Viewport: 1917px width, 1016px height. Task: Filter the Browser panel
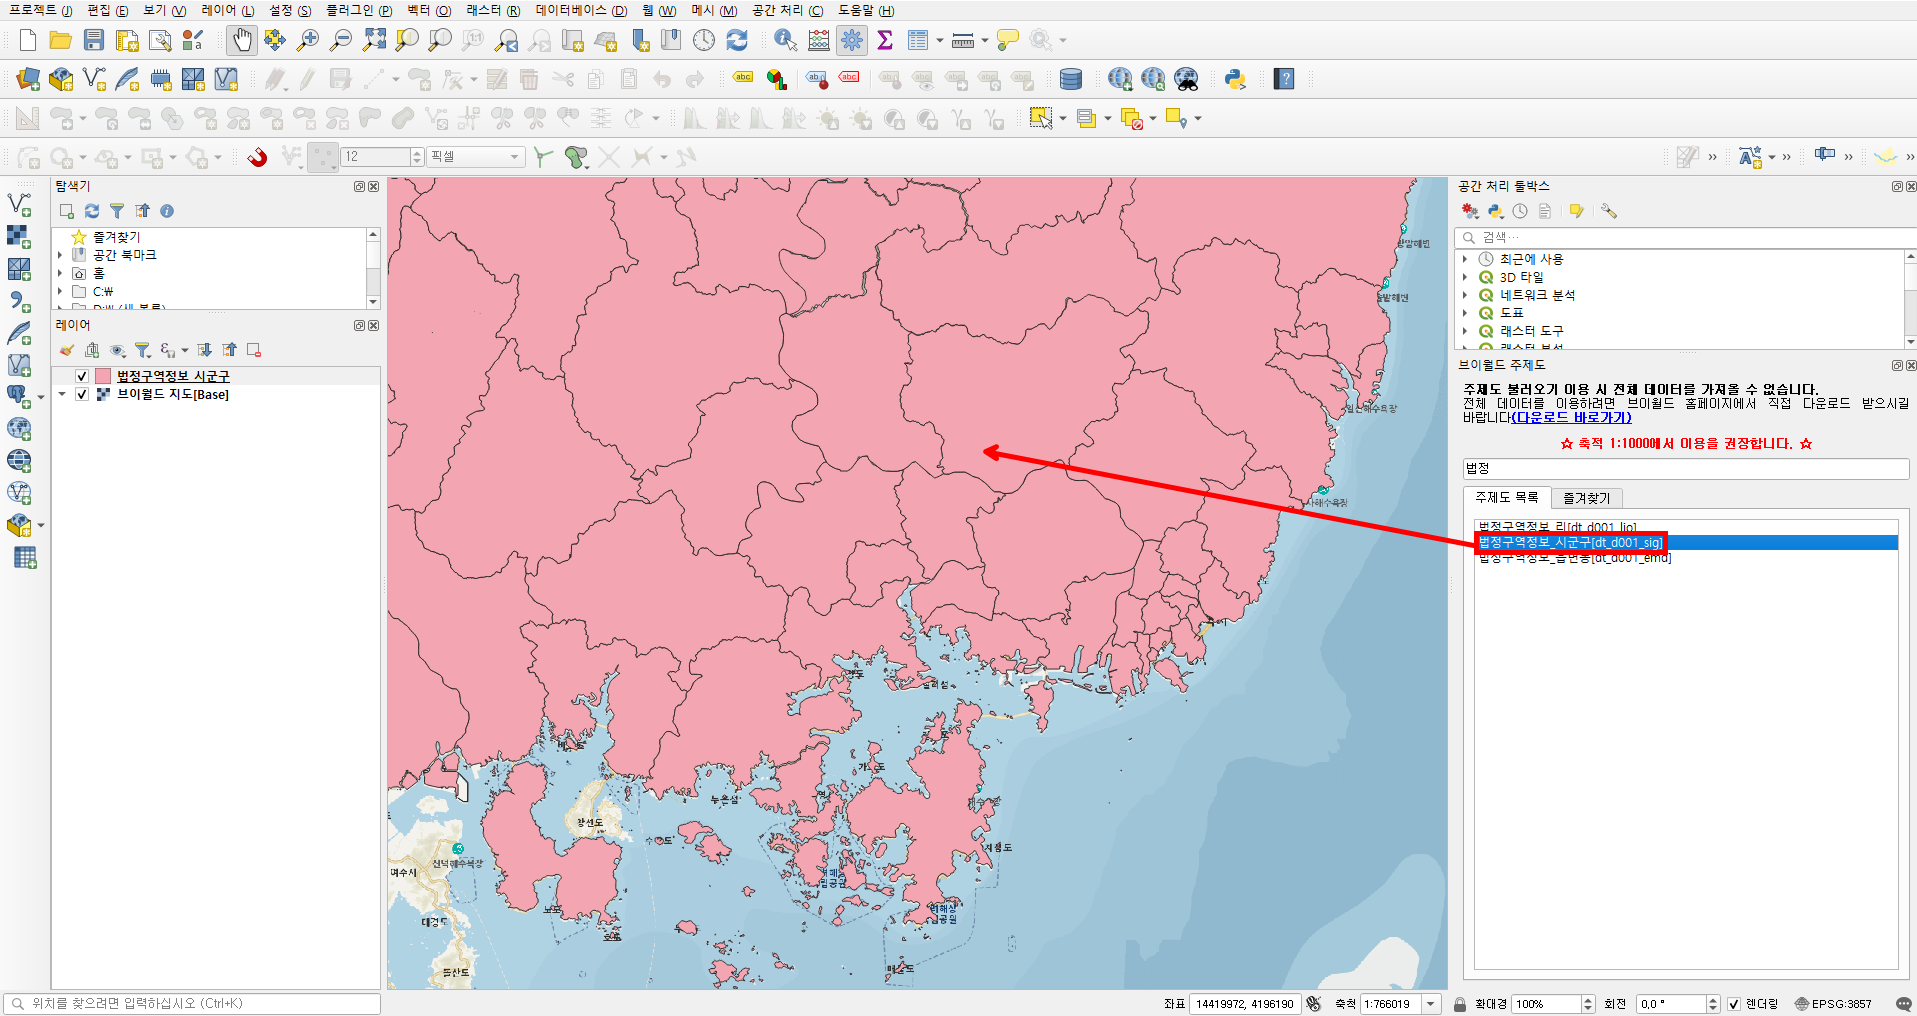coord(117,211)
